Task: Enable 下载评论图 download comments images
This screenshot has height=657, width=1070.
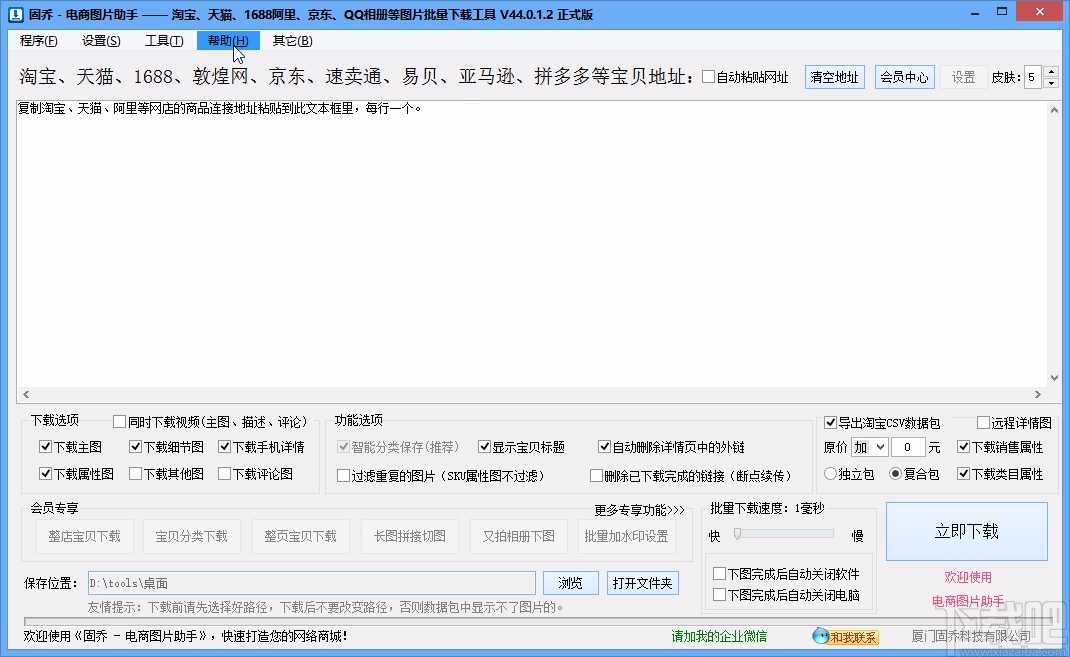Action: pos(225,474)
